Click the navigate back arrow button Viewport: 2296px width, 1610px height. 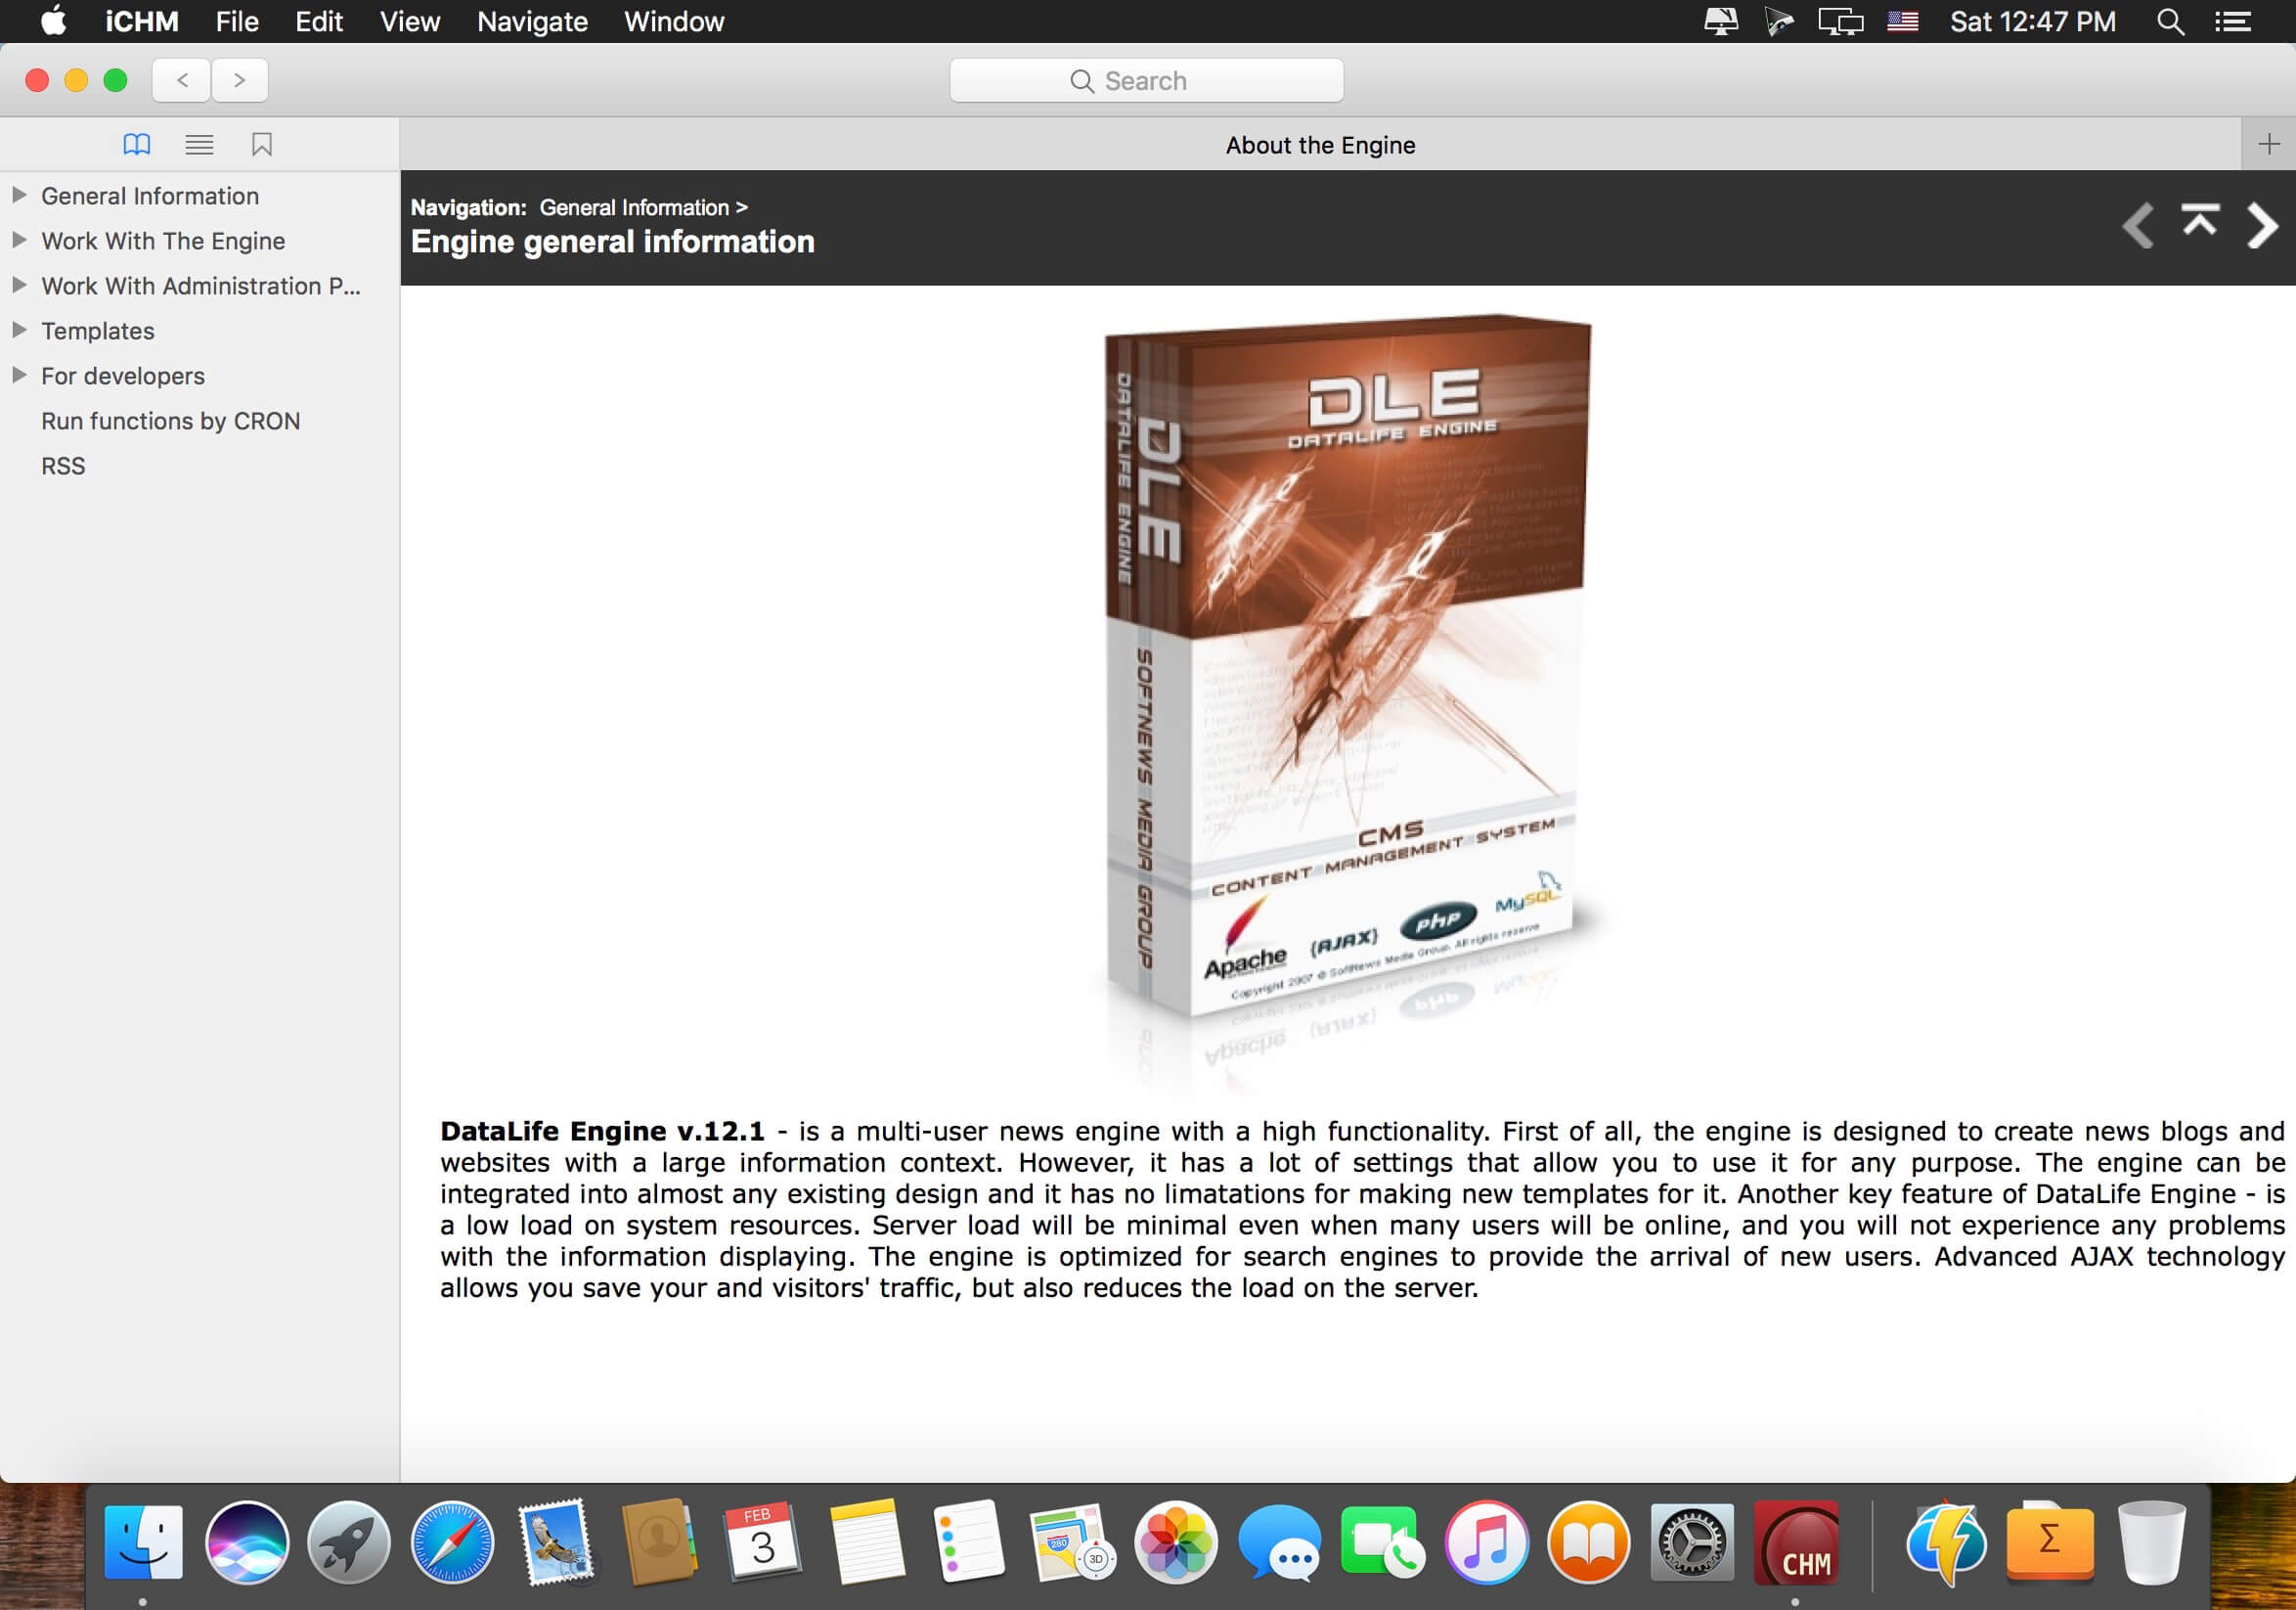[2136, 227]
